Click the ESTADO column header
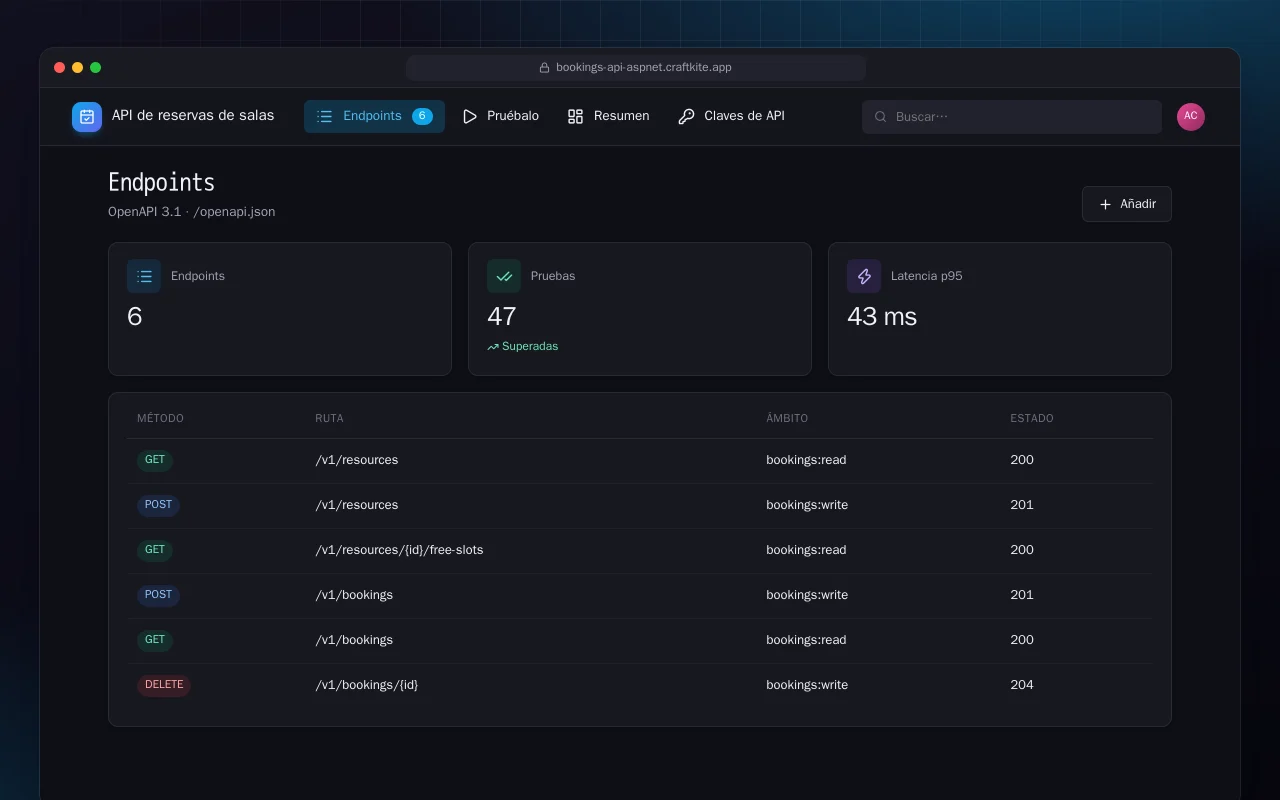 point(1032,418)
